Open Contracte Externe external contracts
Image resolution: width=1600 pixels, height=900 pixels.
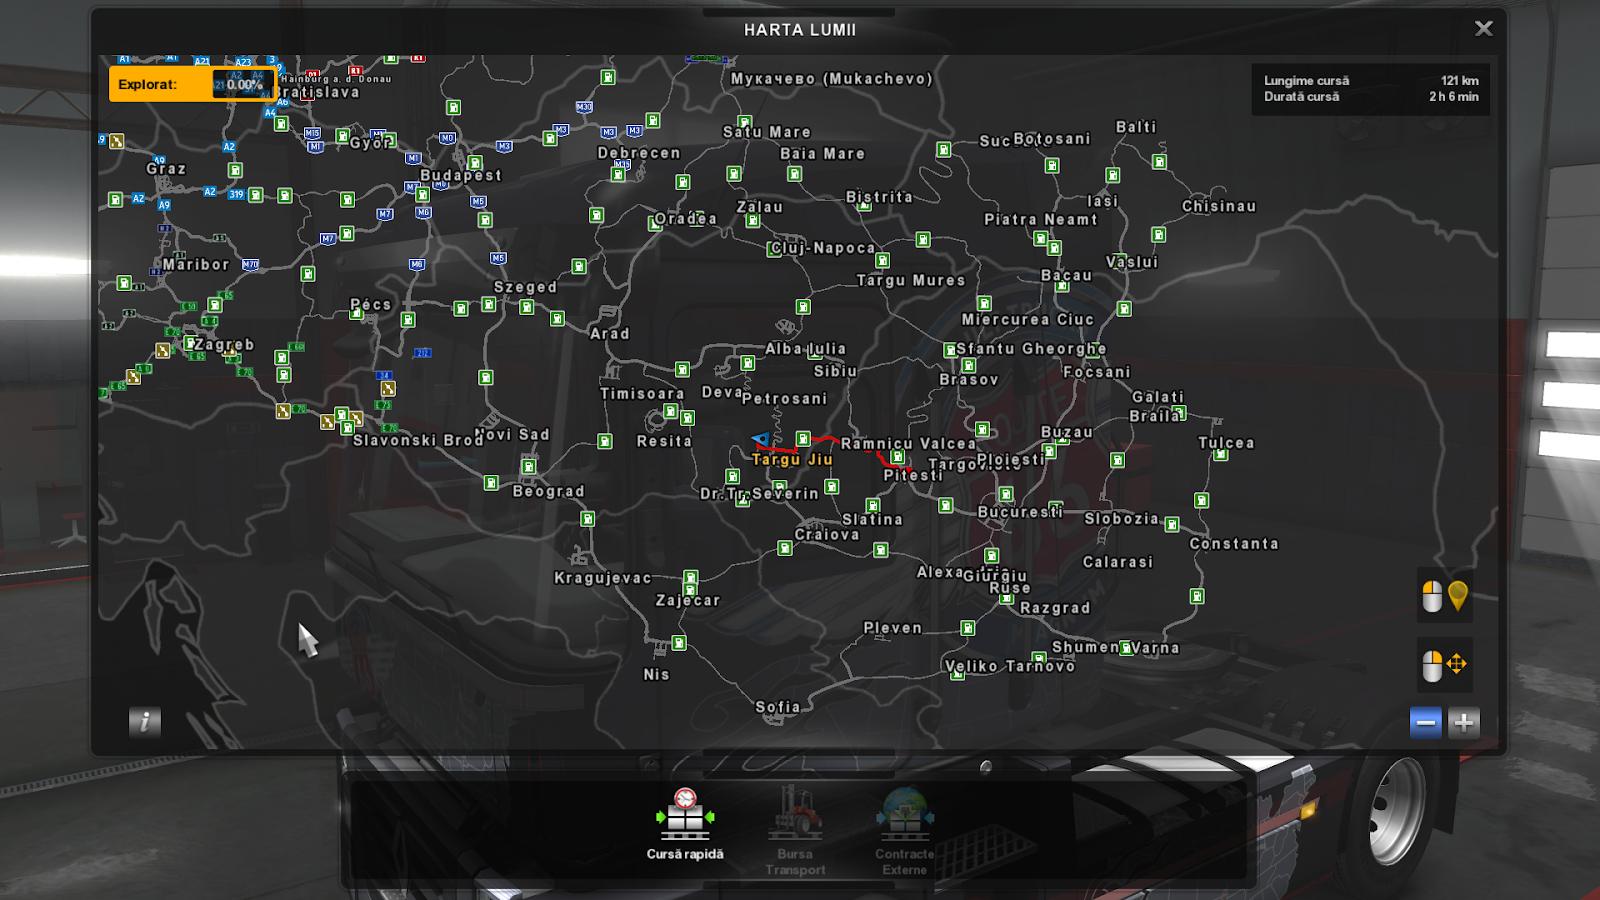904,830
